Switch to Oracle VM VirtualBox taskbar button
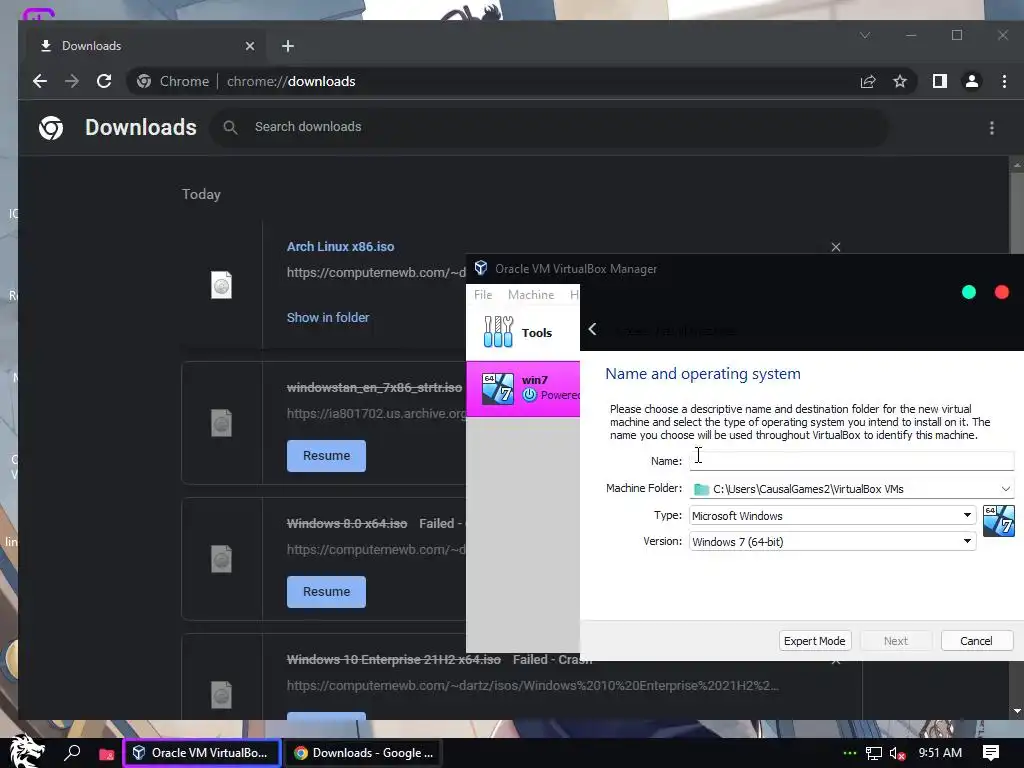1024x768 pixels. tap(202, 753)
